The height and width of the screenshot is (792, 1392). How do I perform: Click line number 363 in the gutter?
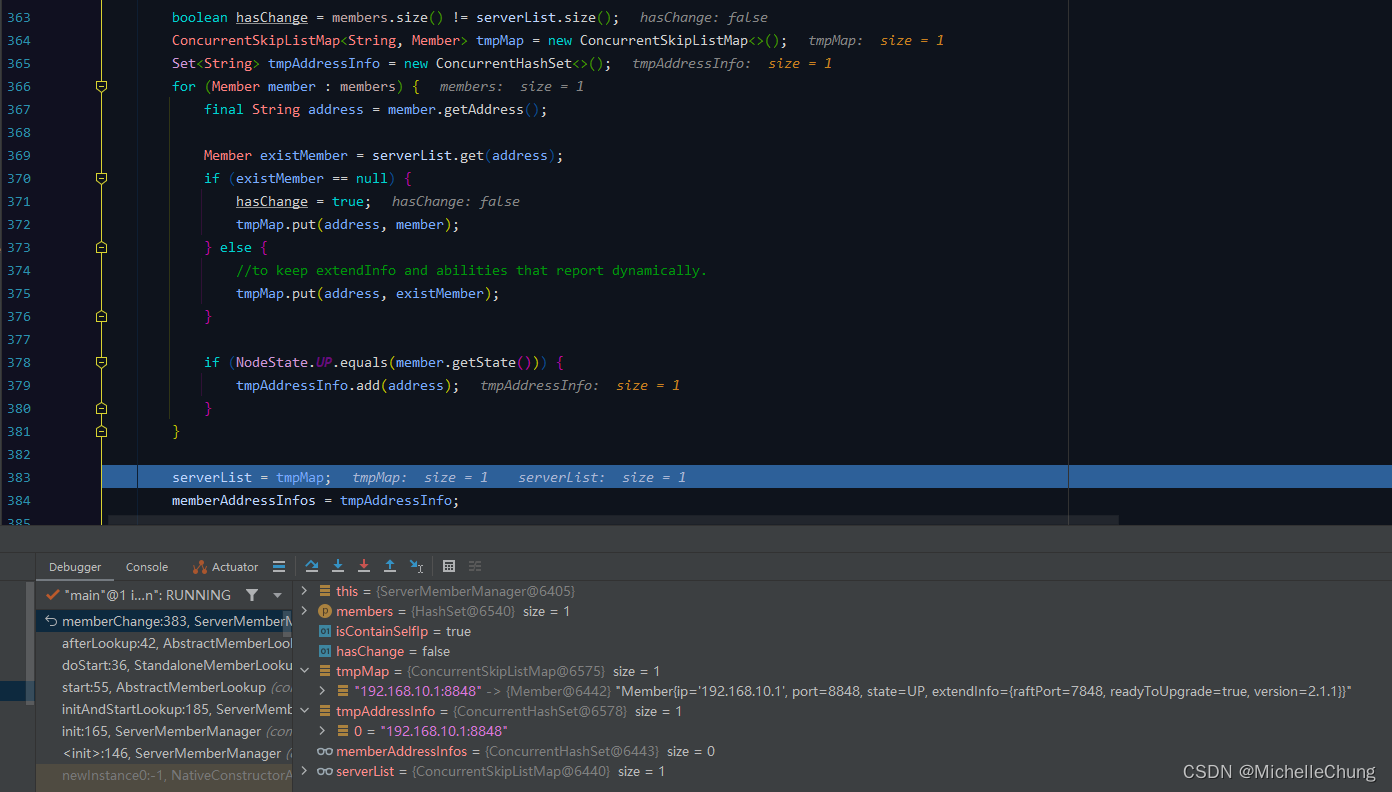point(18,17)
